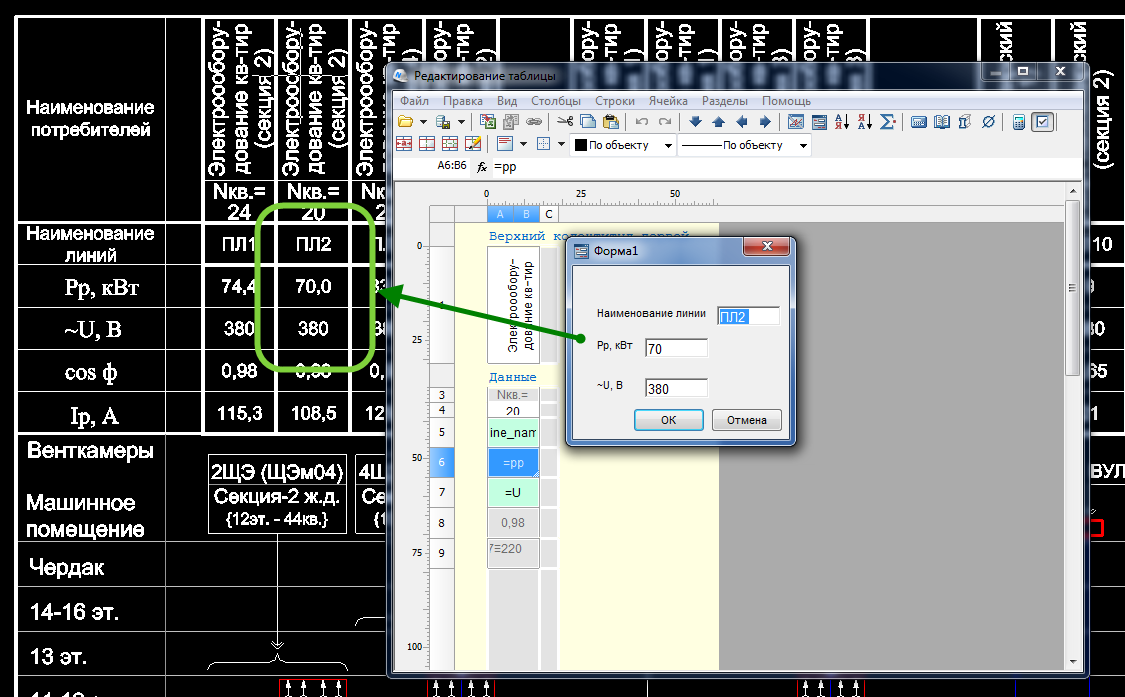
Task: Select column header A
Action: click(500, 214)
